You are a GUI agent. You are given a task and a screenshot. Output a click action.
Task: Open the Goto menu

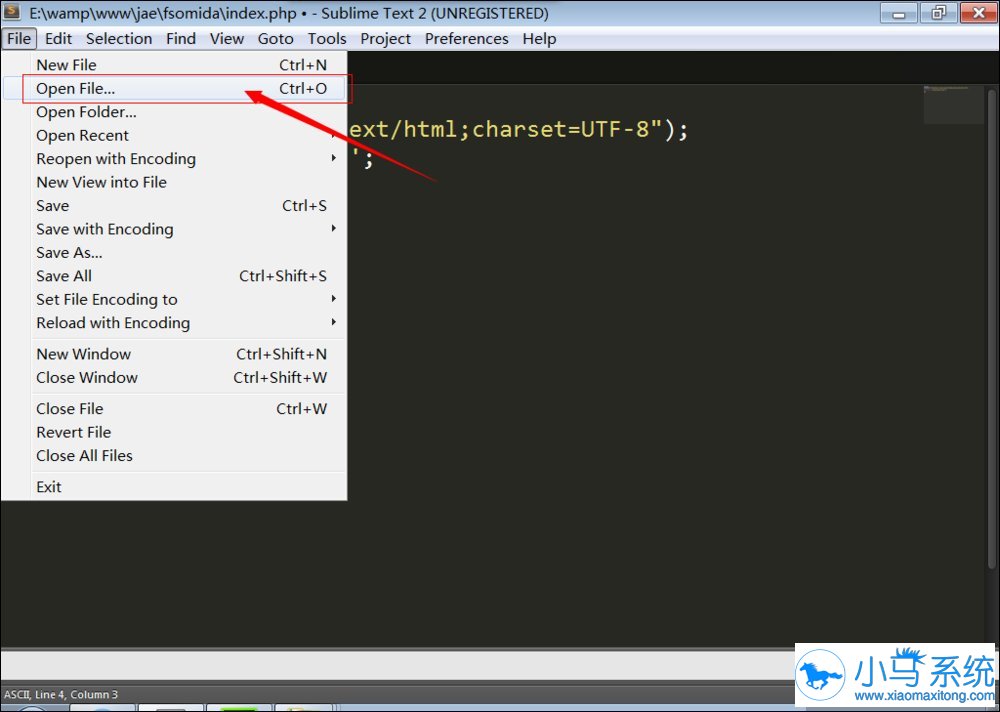pyautogui.click(x=276, y=39)
